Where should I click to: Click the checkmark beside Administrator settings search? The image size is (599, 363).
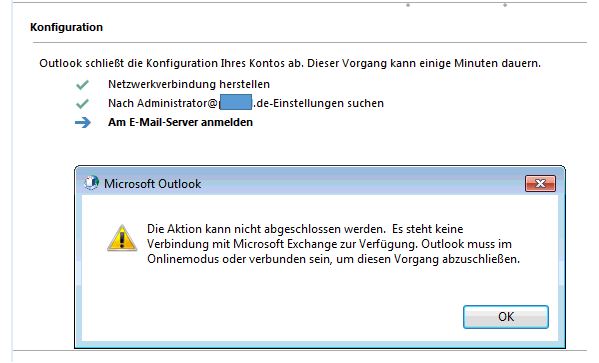click(82, 104)
